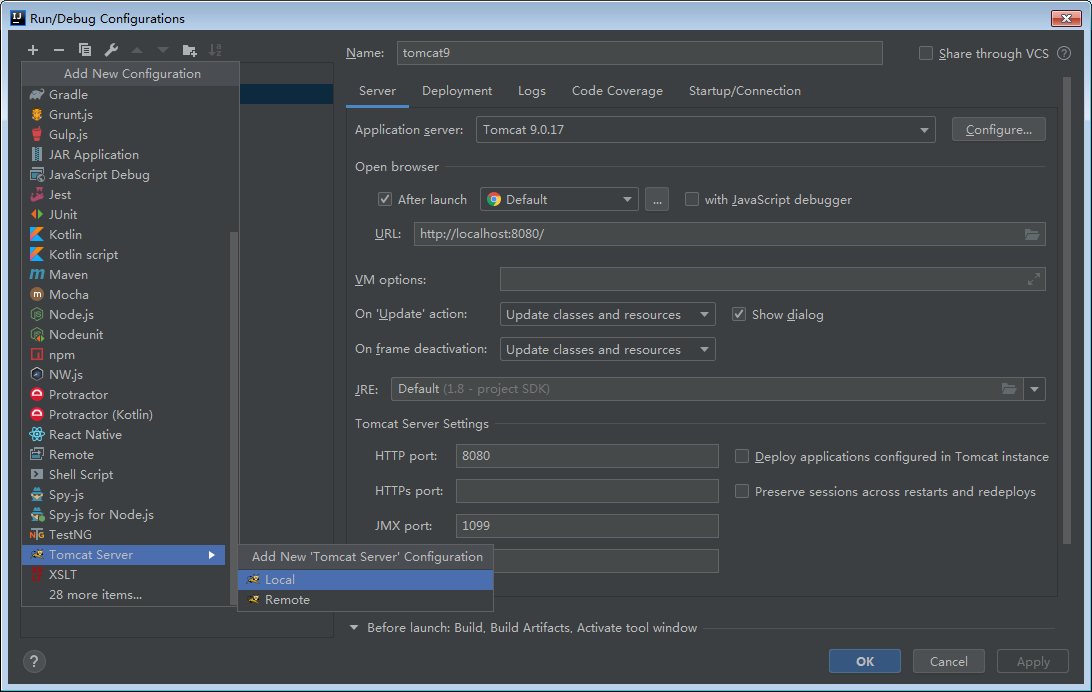1092x692 pixels.
Task: Select the Mocha configuration type
Action: click(x=124, y=294)
